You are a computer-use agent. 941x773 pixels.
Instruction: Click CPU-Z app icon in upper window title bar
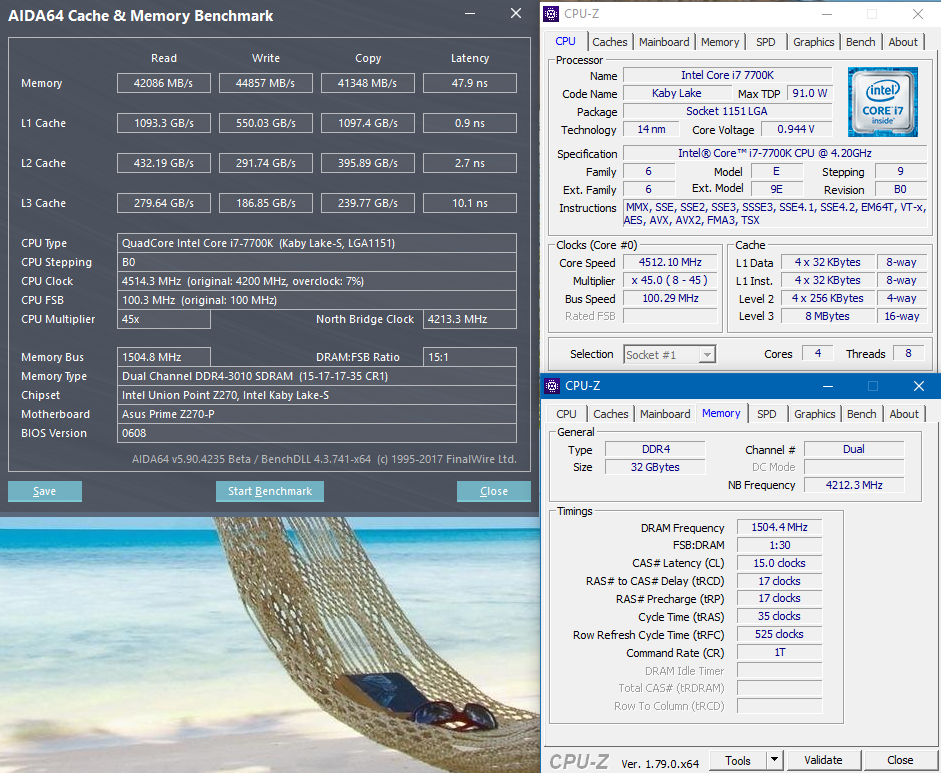click(x=552, y=14)
